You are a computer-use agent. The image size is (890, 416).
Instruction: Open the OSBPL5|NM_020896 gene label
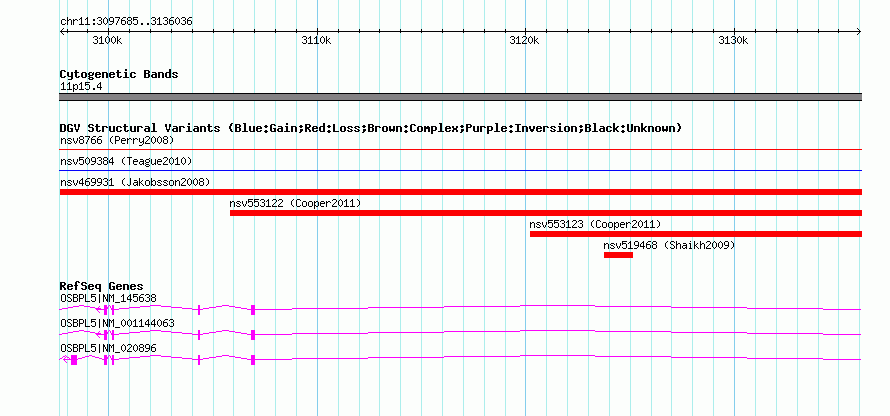click(x=108, y=348)
